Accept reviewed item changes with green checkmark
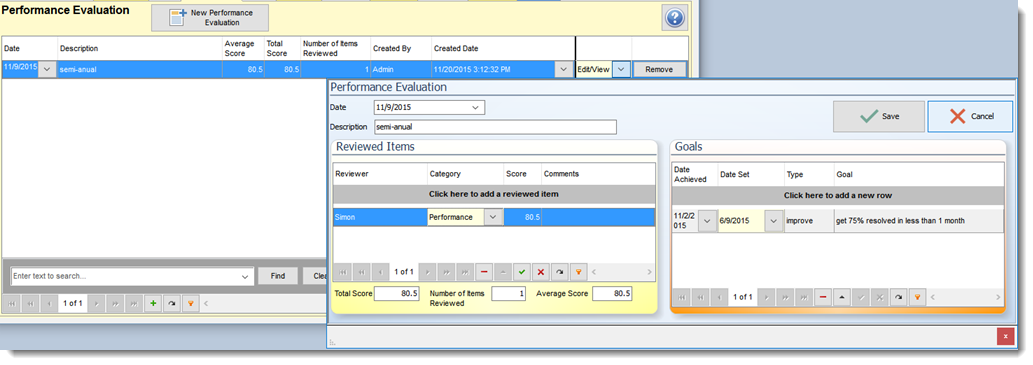The height and width of the screenshot is (365, 1033). click(522, 271)
